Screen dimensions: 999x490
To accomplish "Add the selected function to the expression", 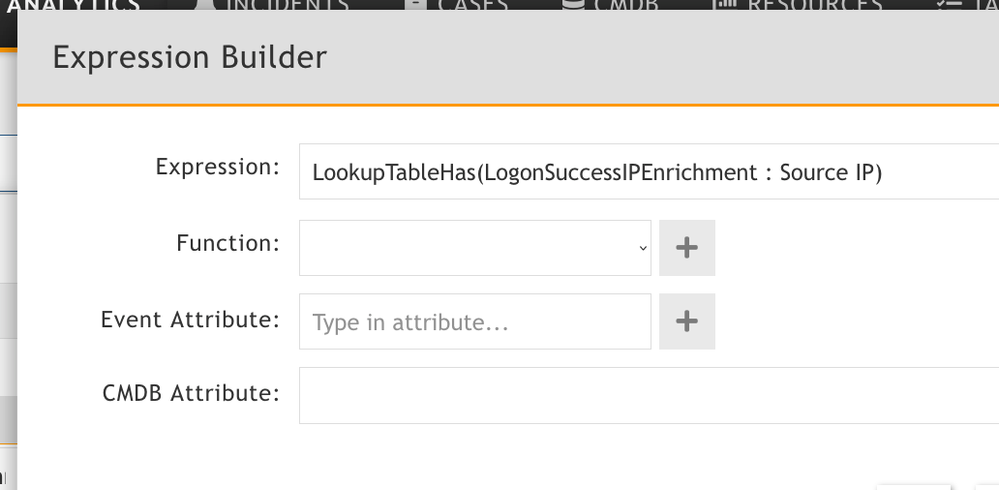I will click(687, 248).
